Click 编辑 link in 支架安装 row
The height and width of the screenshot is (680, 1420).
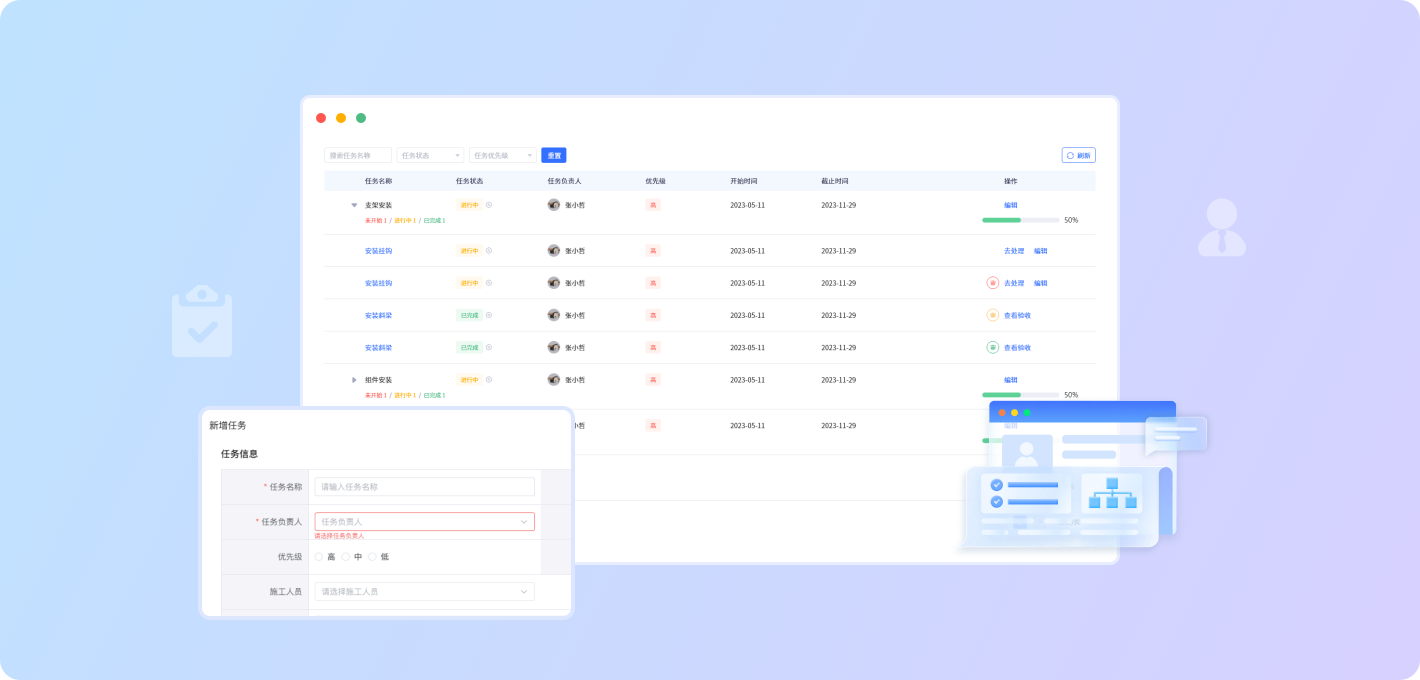coord(1010,205)
